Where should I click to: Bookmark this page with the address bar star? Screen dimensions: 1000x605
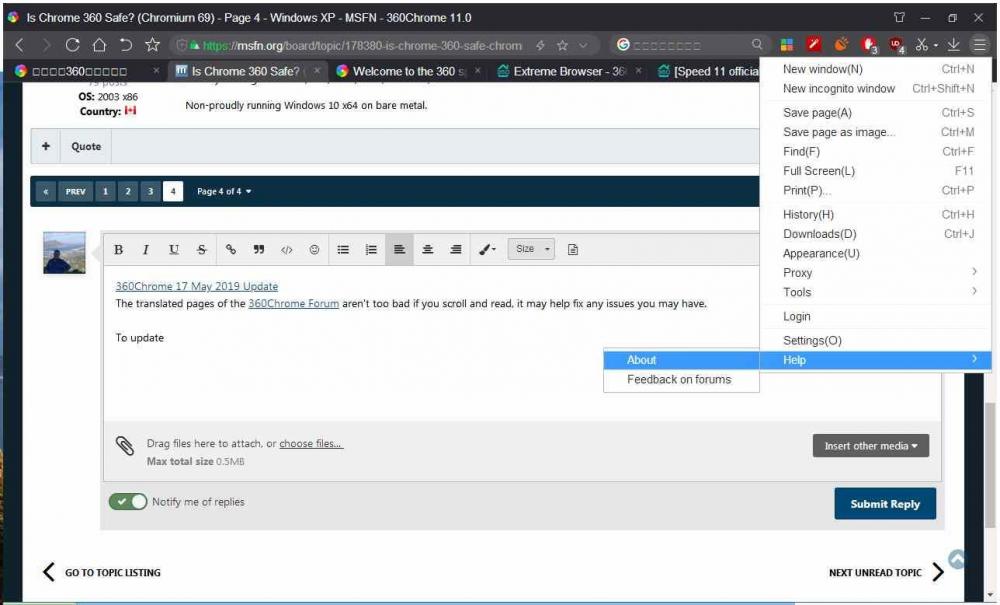pos(562,45)
